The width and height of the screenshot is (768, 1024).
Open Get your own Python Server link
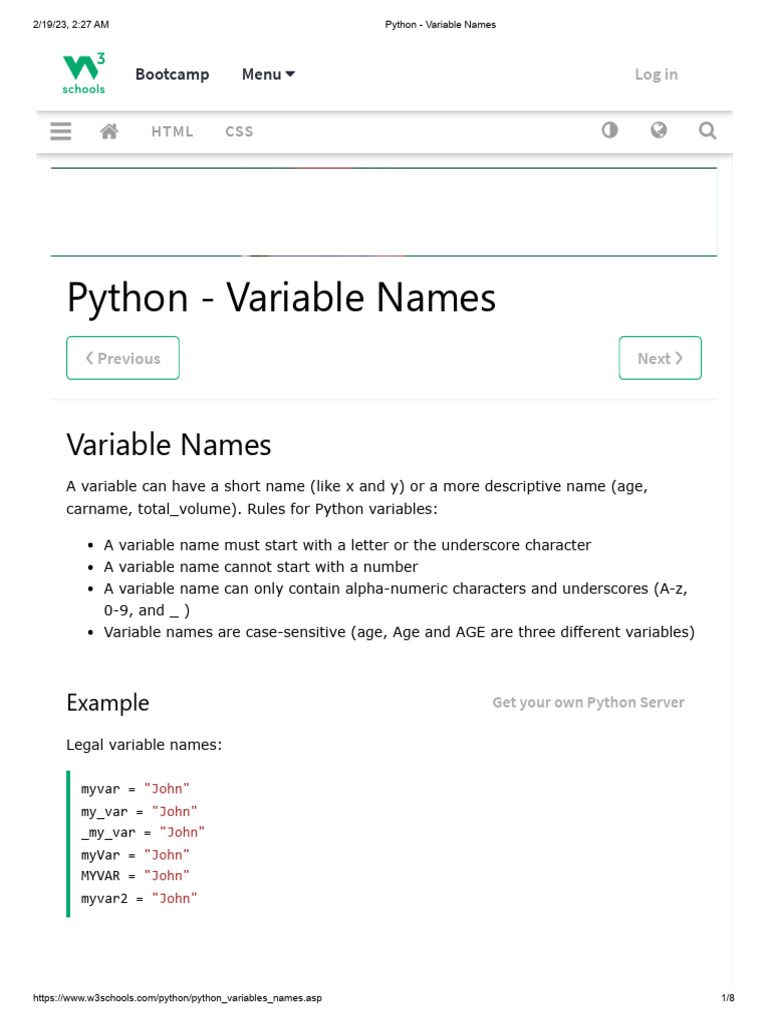pos(588,702)
